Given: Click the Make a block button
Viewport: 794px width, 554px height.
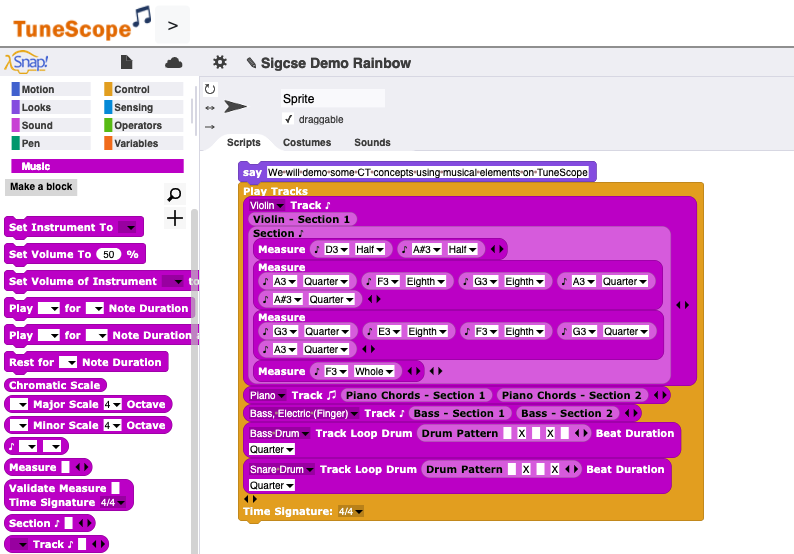Looking at the screenshot, I should tap(41, 187).
